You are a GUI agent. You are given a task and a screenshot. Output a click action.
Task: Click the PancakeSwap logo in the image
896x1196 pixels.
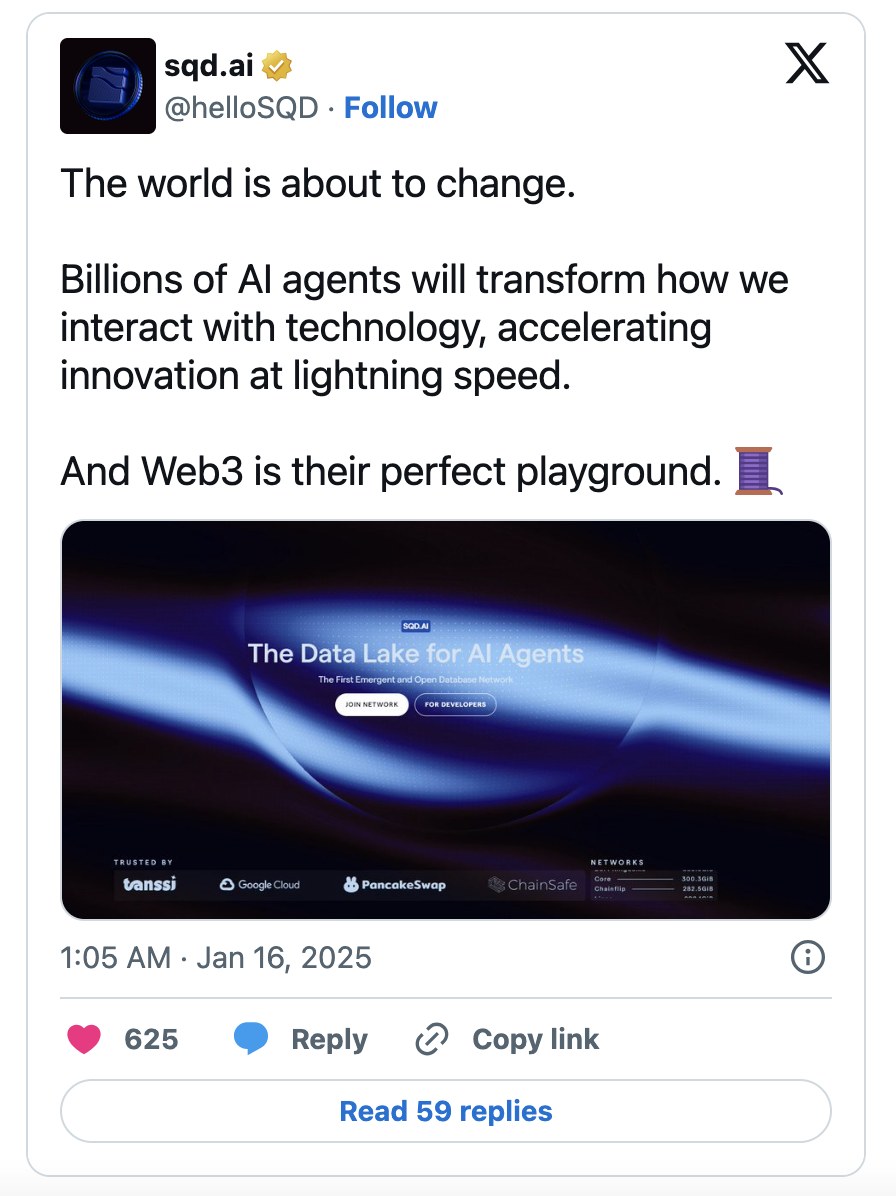[395, 885]
